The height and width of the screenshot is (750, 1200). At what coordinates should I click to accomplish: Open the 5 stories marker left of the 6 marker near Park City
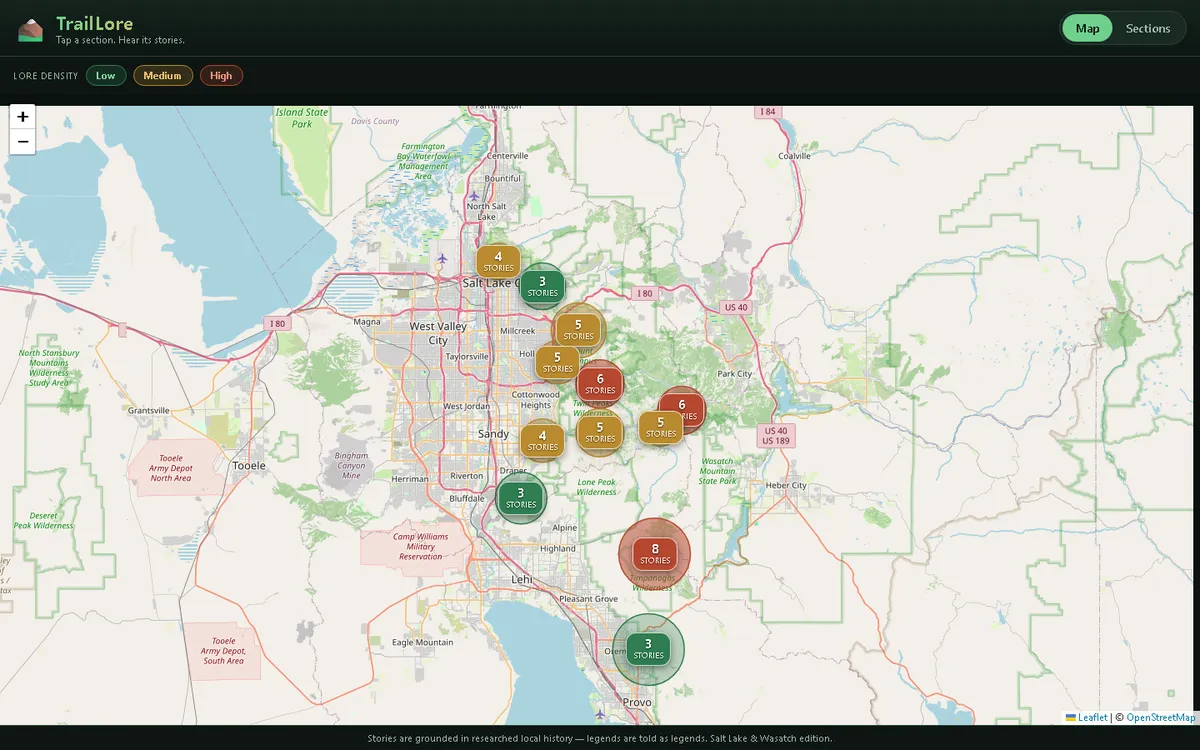coord(660,427)
